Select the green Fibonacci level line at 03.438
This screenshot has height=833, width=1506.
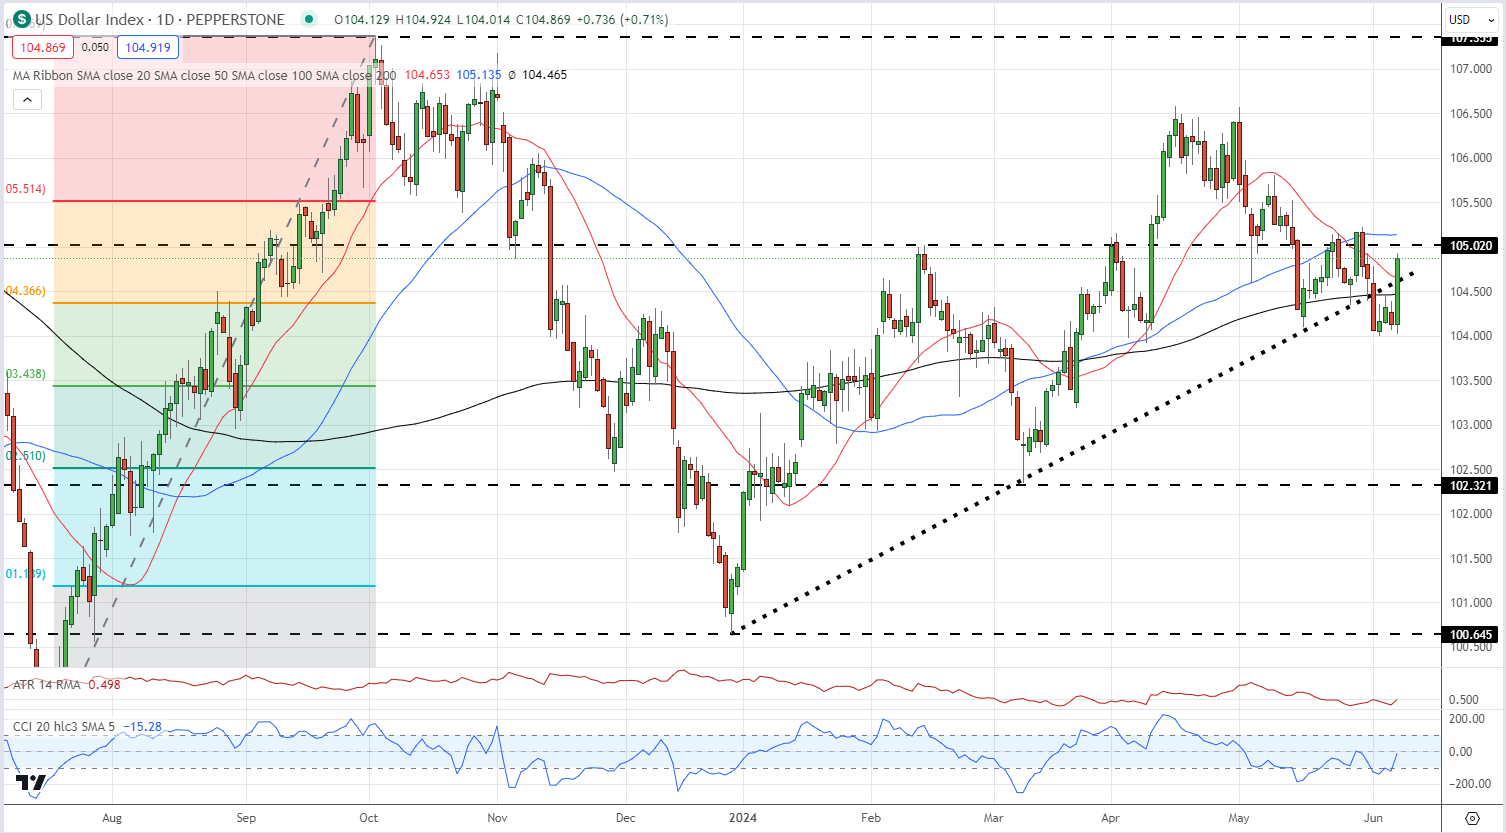pos(214,386)
